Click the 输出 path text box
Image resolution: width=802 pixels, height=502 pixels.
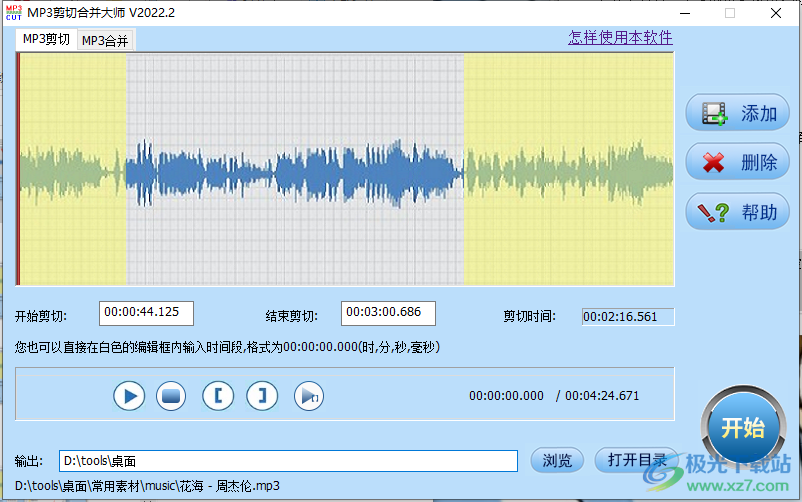click(288, 461)
